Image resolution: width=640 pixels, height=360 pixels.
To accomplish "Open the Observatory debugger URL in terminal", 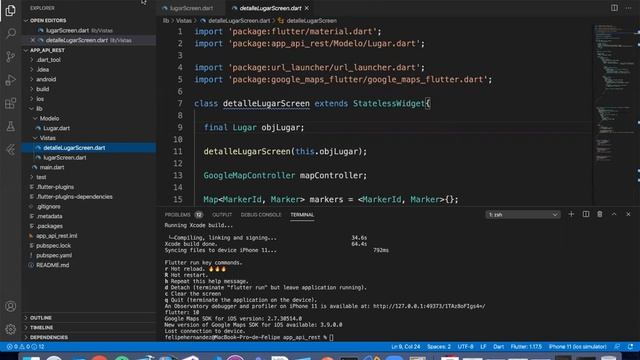I will click(429, 306).
